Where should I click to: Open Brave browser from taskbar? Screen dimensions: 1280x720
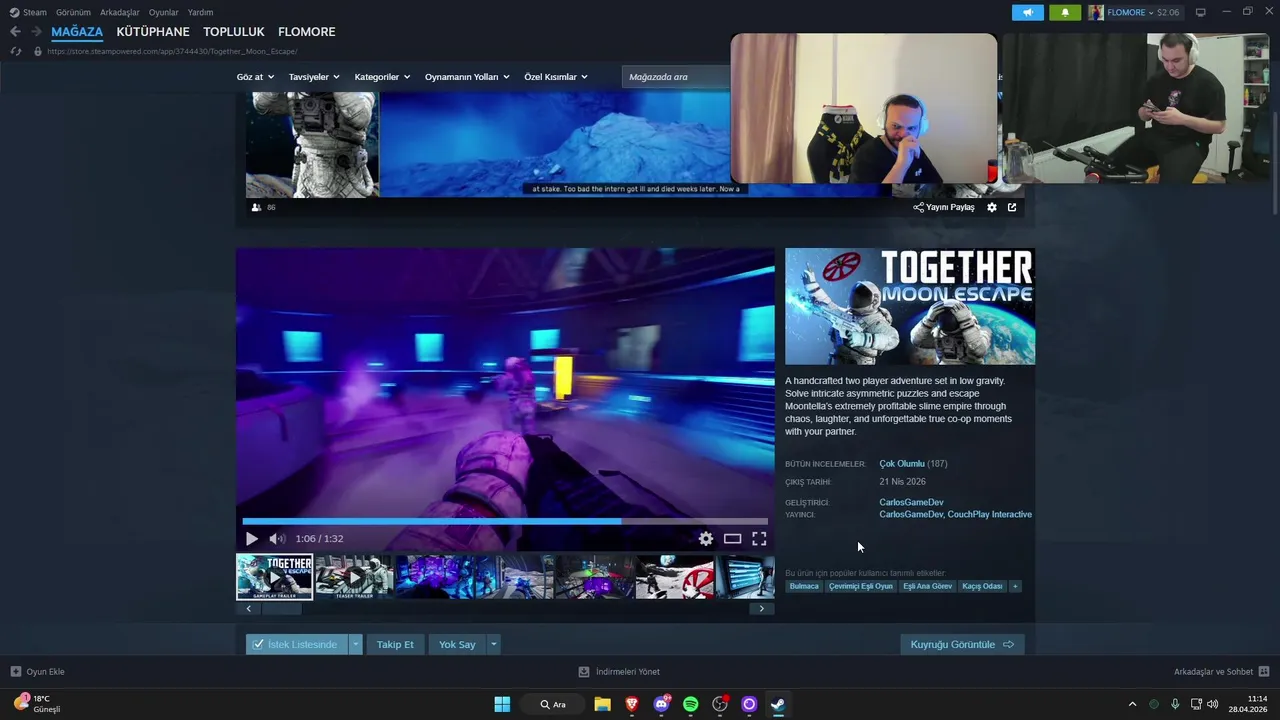pyautogui.click(x=631, y=704)
